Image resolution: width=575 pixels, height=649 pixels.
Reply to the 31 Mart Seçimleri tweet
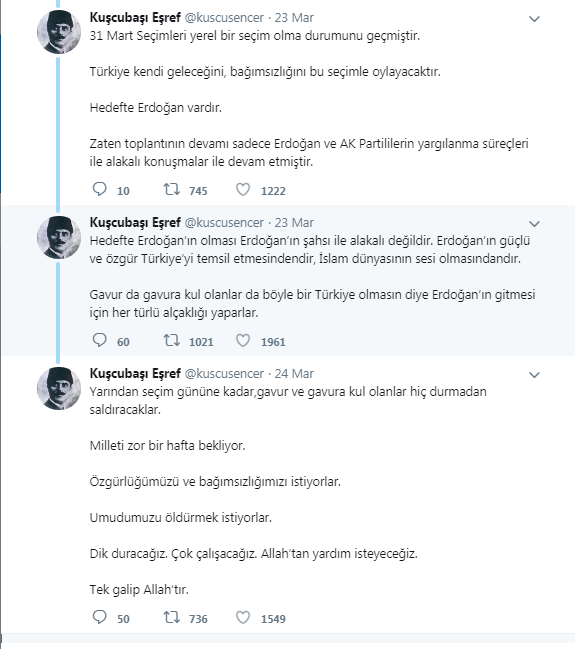tap(99, 189)
